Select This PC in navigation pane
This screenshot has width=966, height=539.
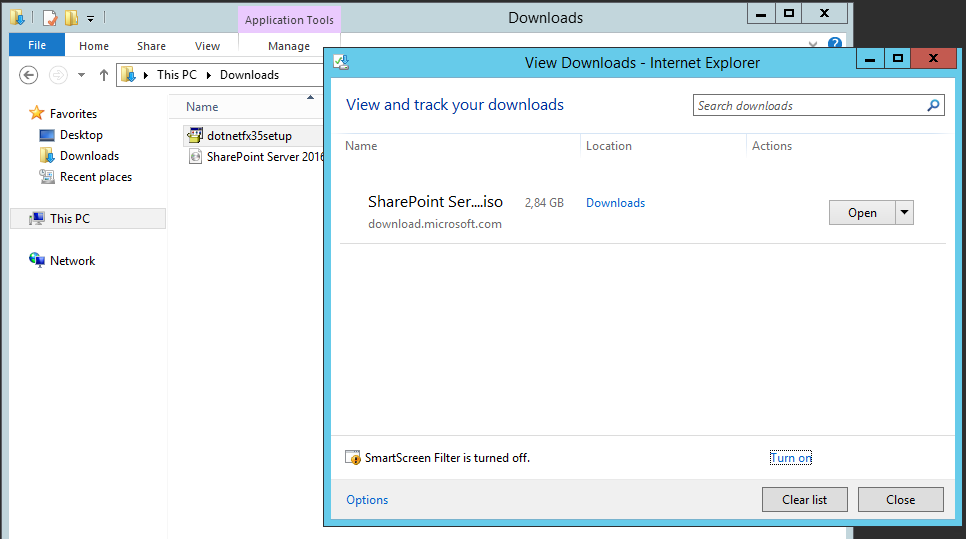pyautogui.click(x=88, y=218)
